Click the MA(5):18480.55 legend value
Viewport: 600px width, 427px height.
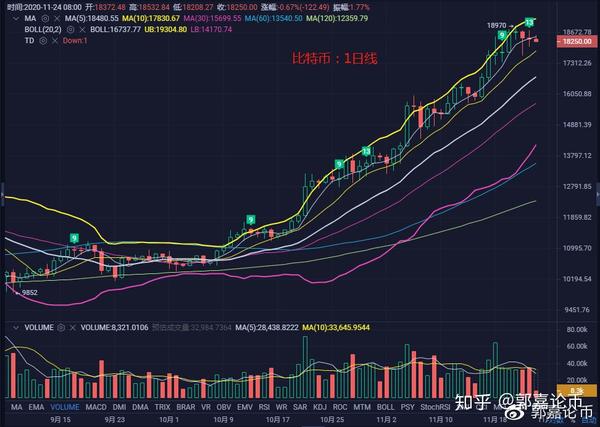[x=92, y=18]
